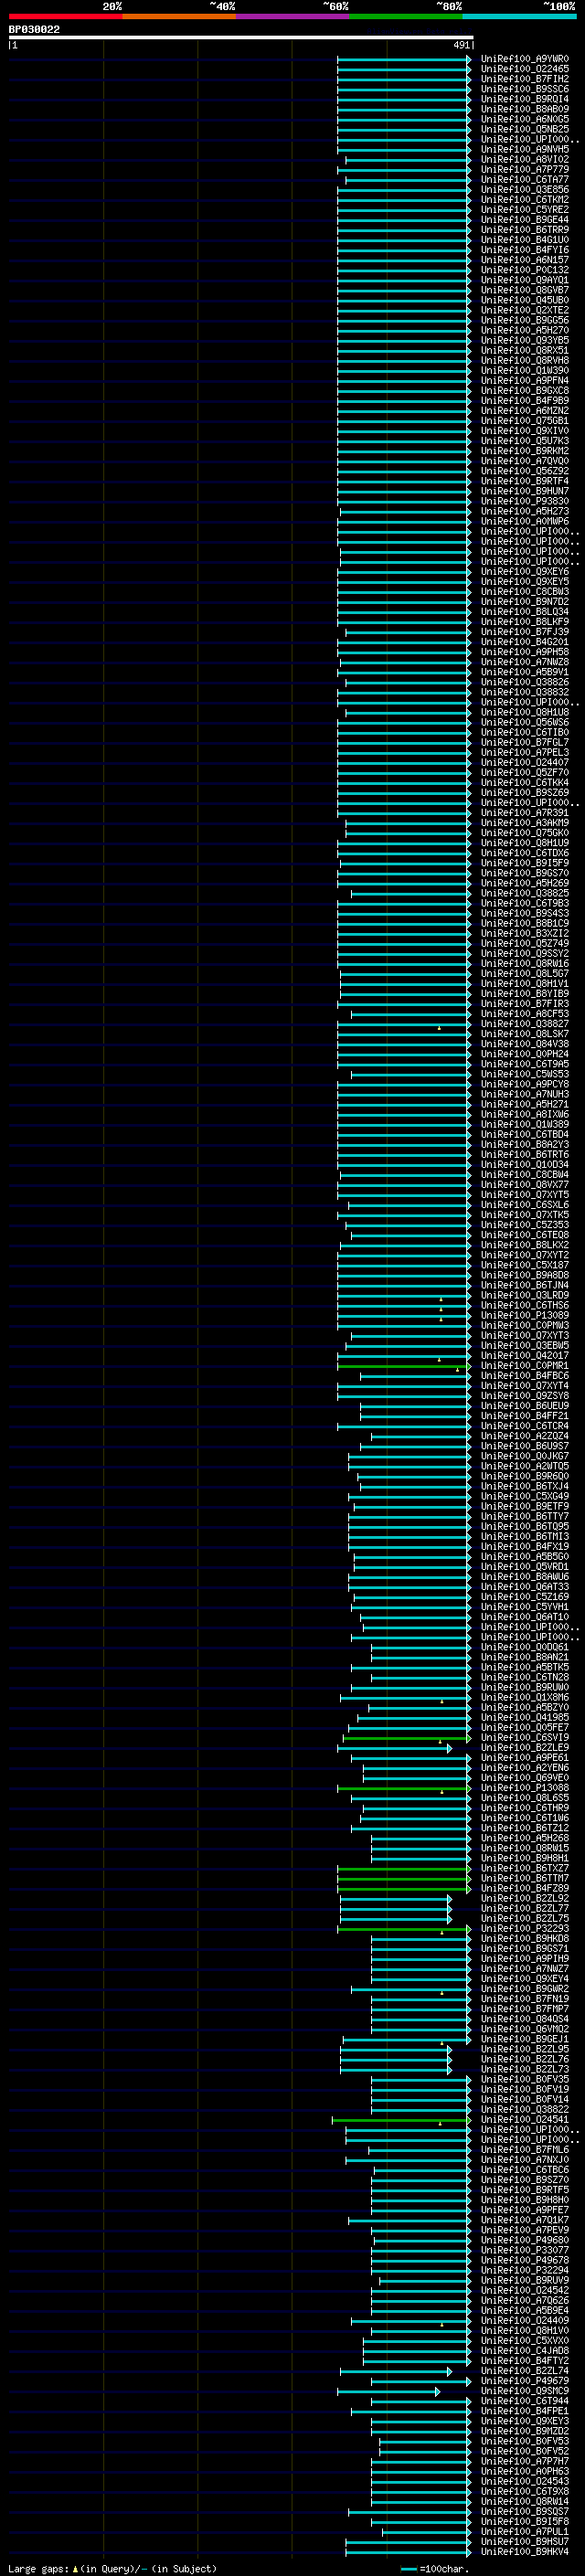Screen dimensions: 585x2576
Task: Click the white query sequence bar
Action: pos(241,37)
